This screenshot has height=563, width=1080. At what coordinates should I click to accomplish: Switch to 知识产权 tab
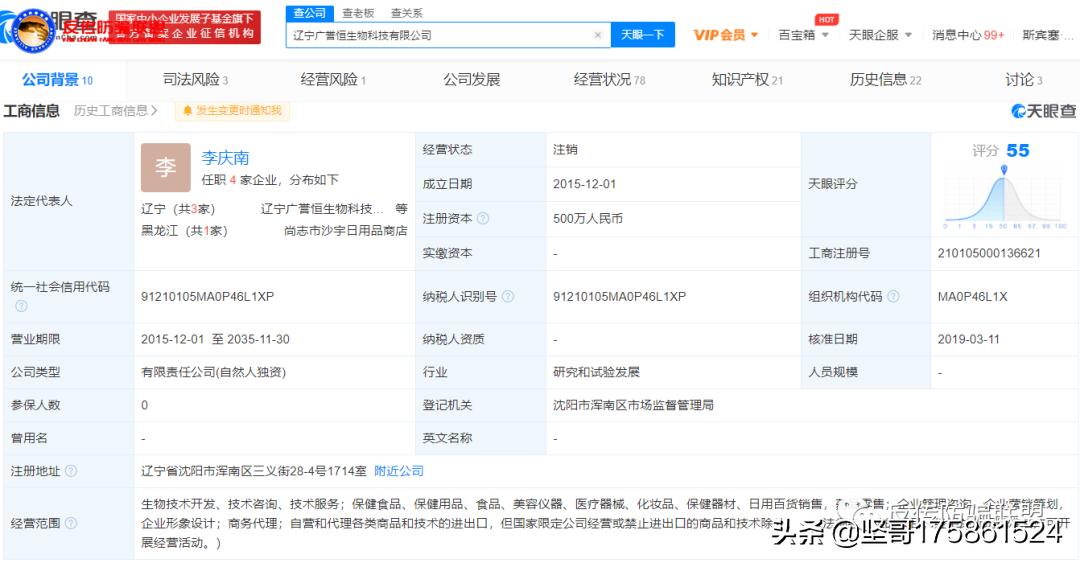click(747, 80)
